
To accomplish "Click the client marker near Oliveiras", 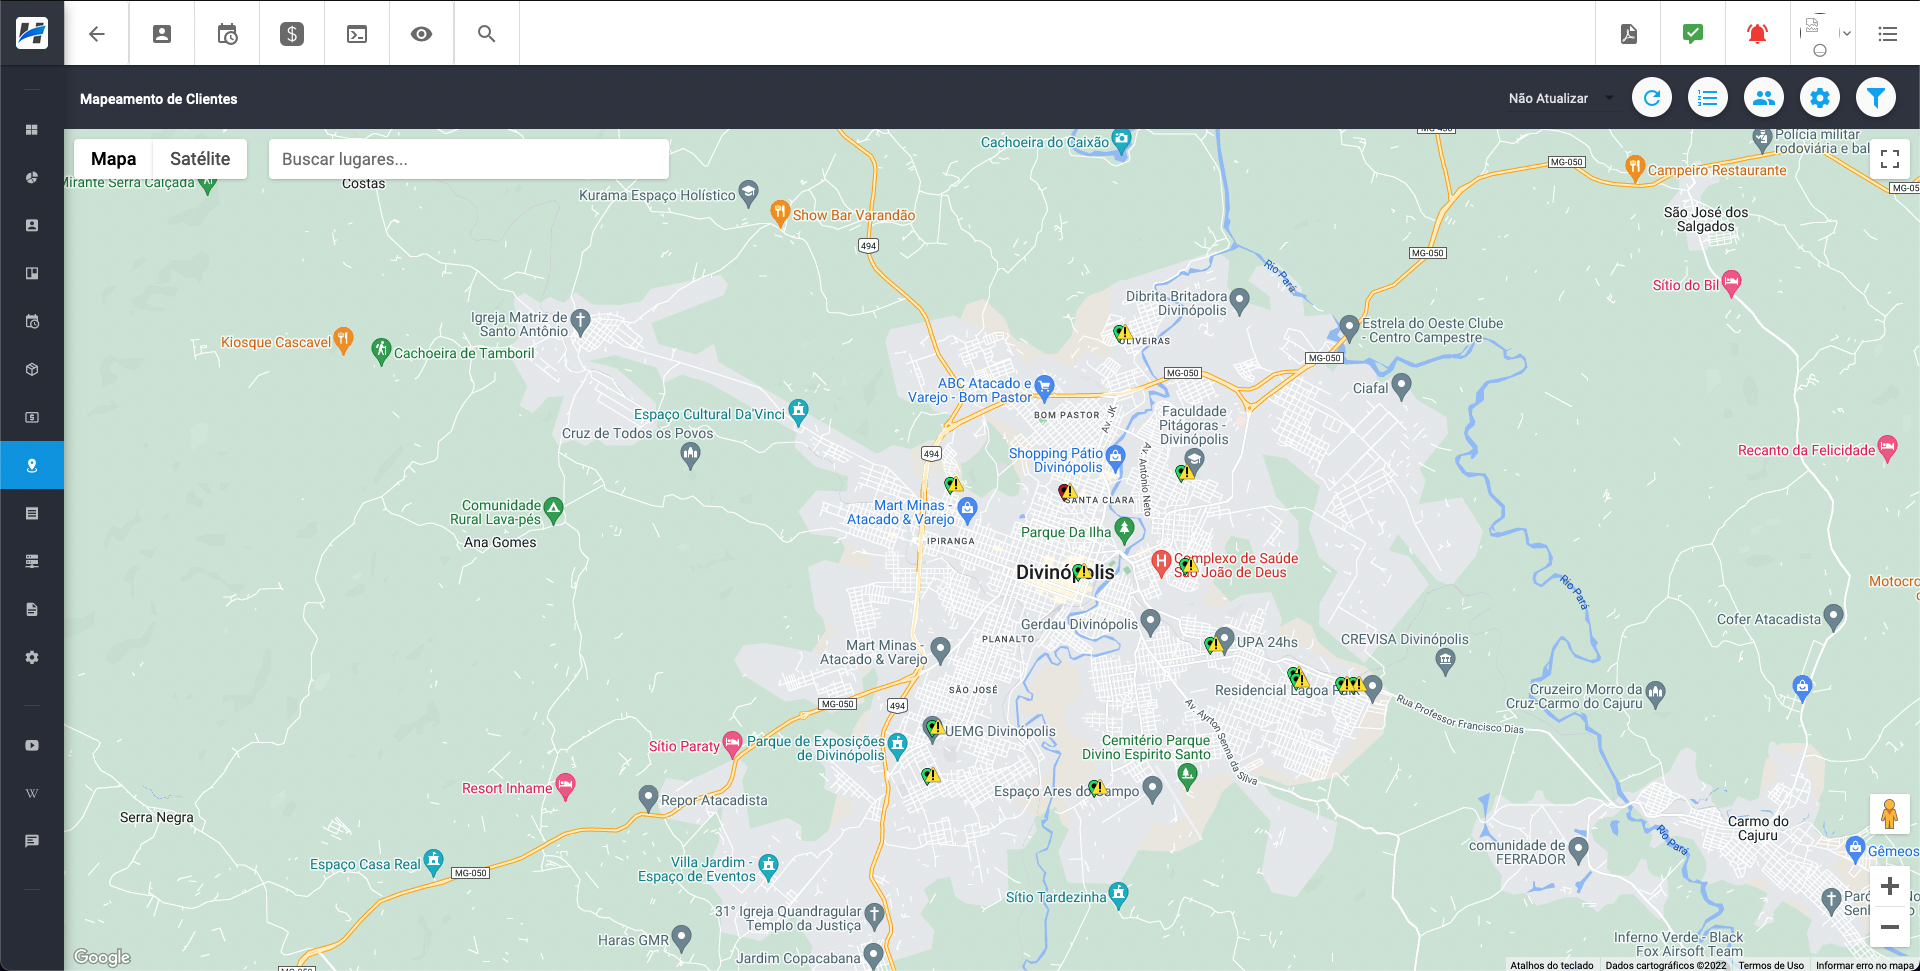I will point(1122,332).
